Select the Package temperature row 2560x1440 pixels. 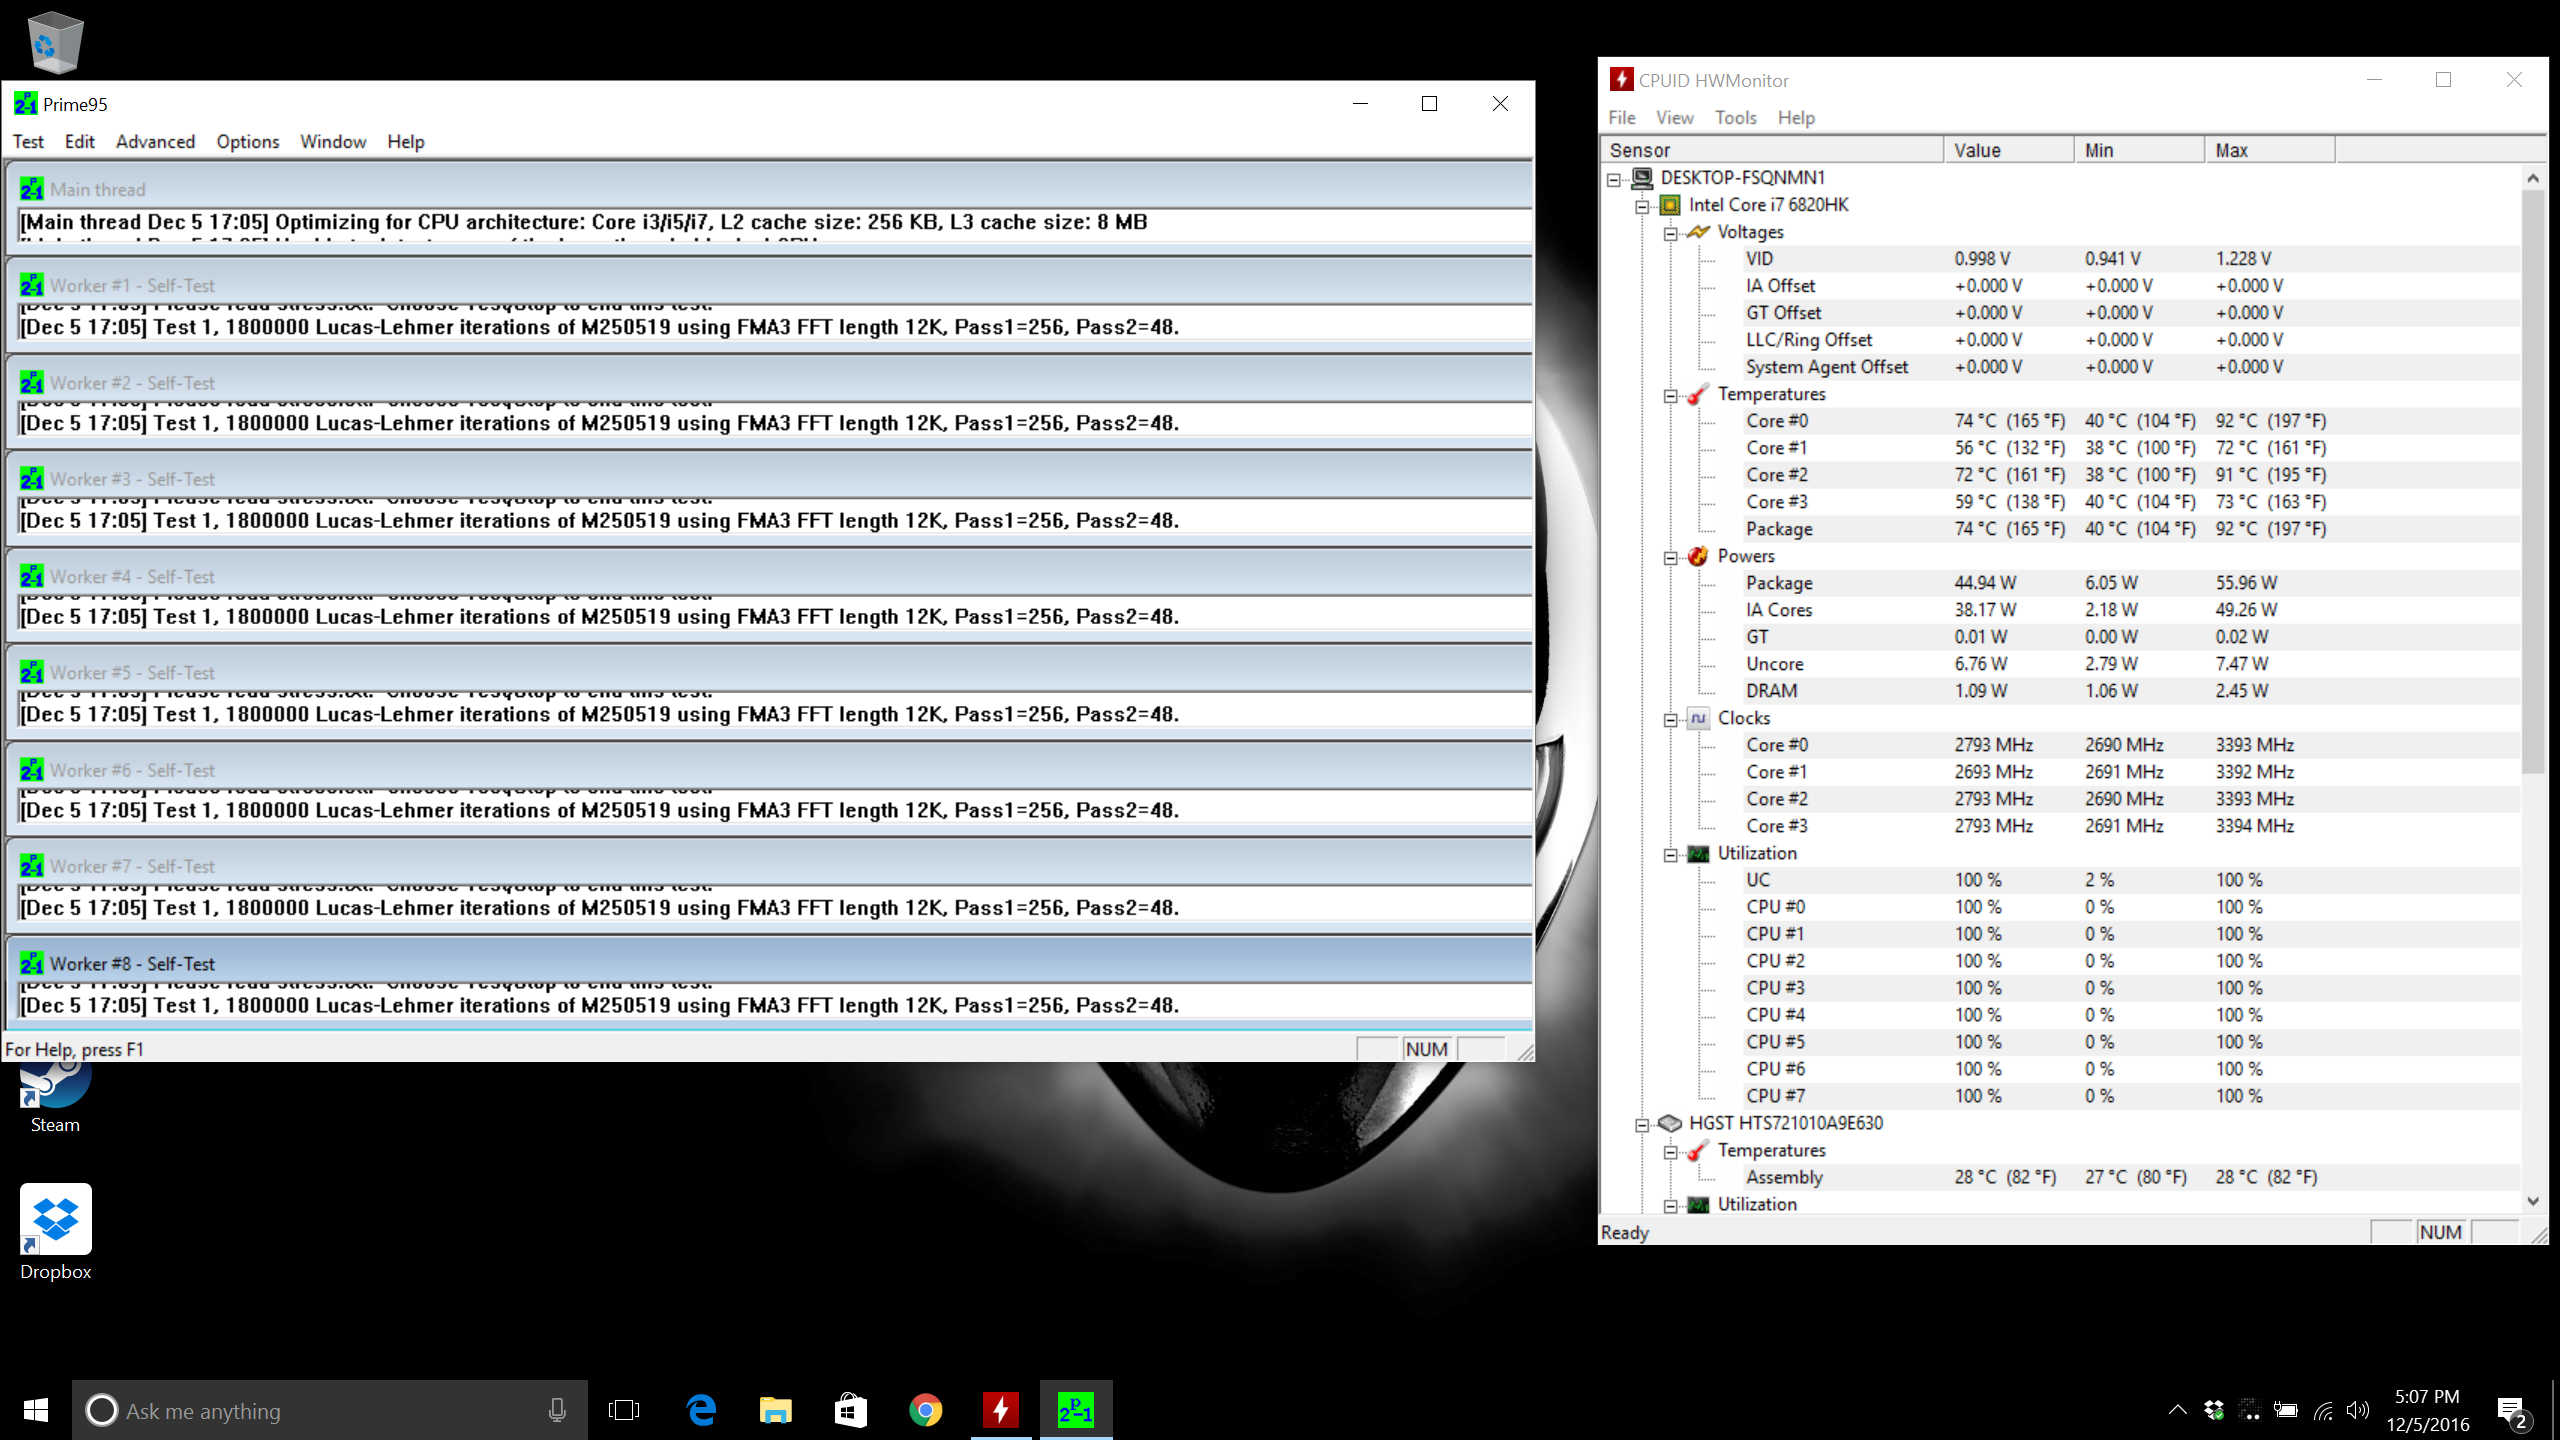[2060, 529]
